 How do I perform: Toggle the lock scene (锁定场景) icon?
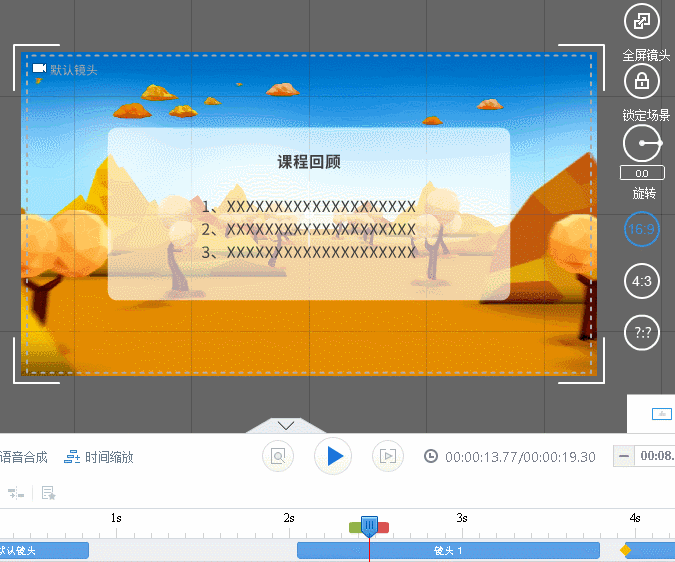coord(641,81)
